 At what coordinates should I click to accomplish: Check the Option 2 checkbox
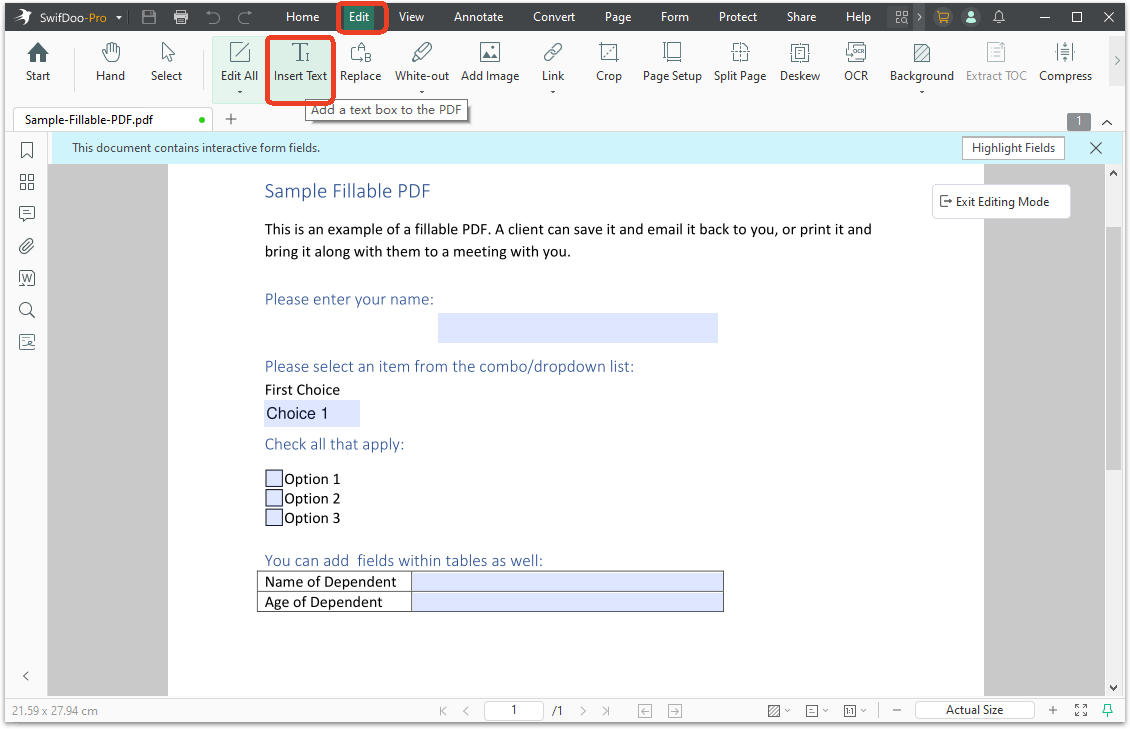point(274,498)
